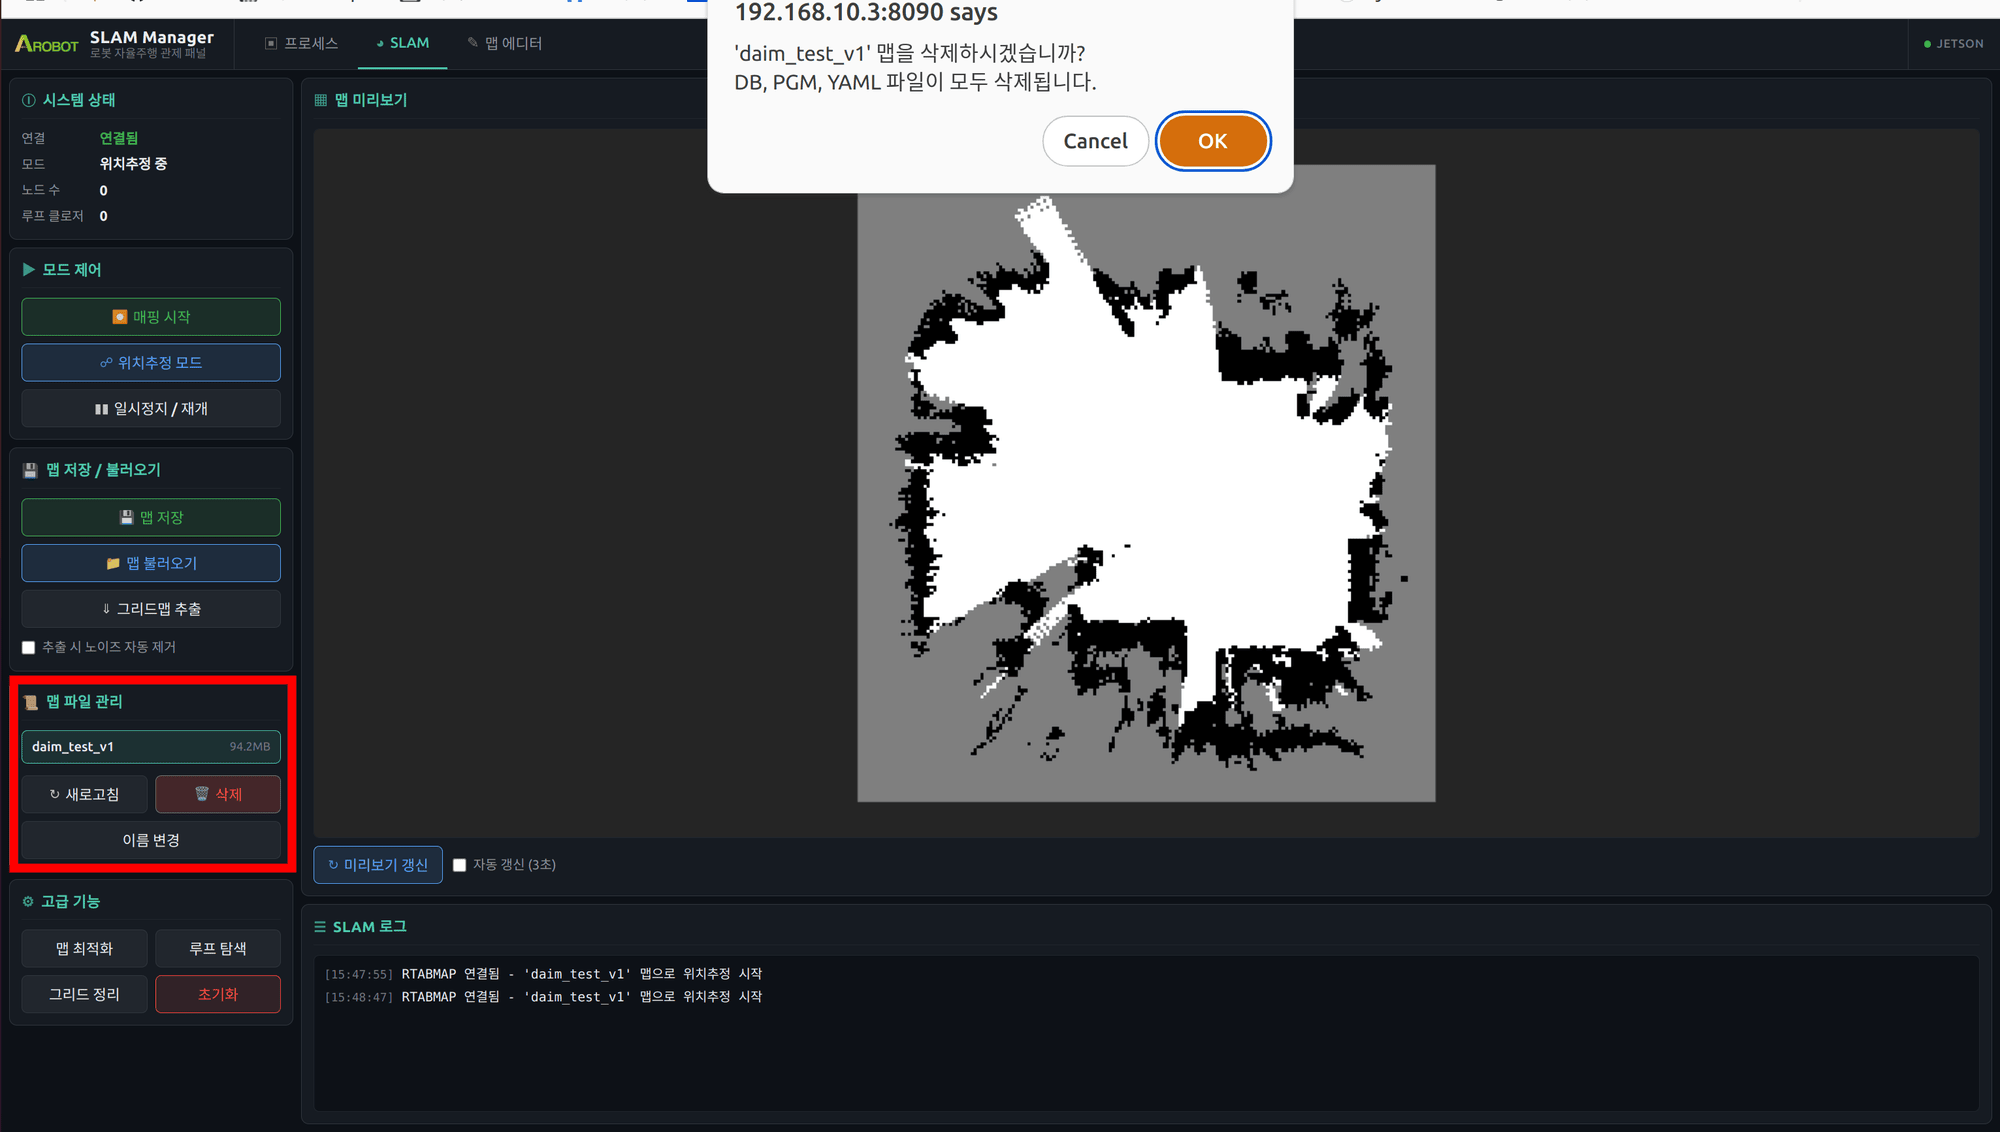Click the red 삭제 delete button

[218, 794]
